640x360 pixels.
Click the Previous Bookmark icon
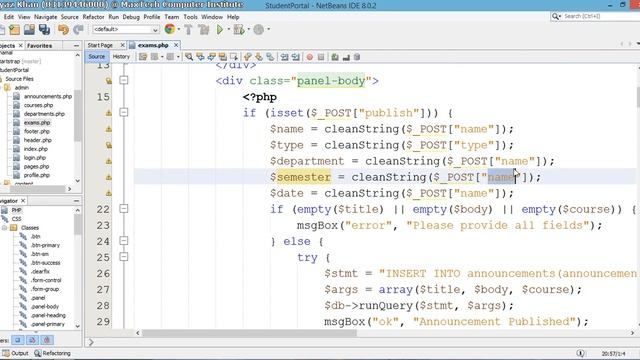click(247, 57)
